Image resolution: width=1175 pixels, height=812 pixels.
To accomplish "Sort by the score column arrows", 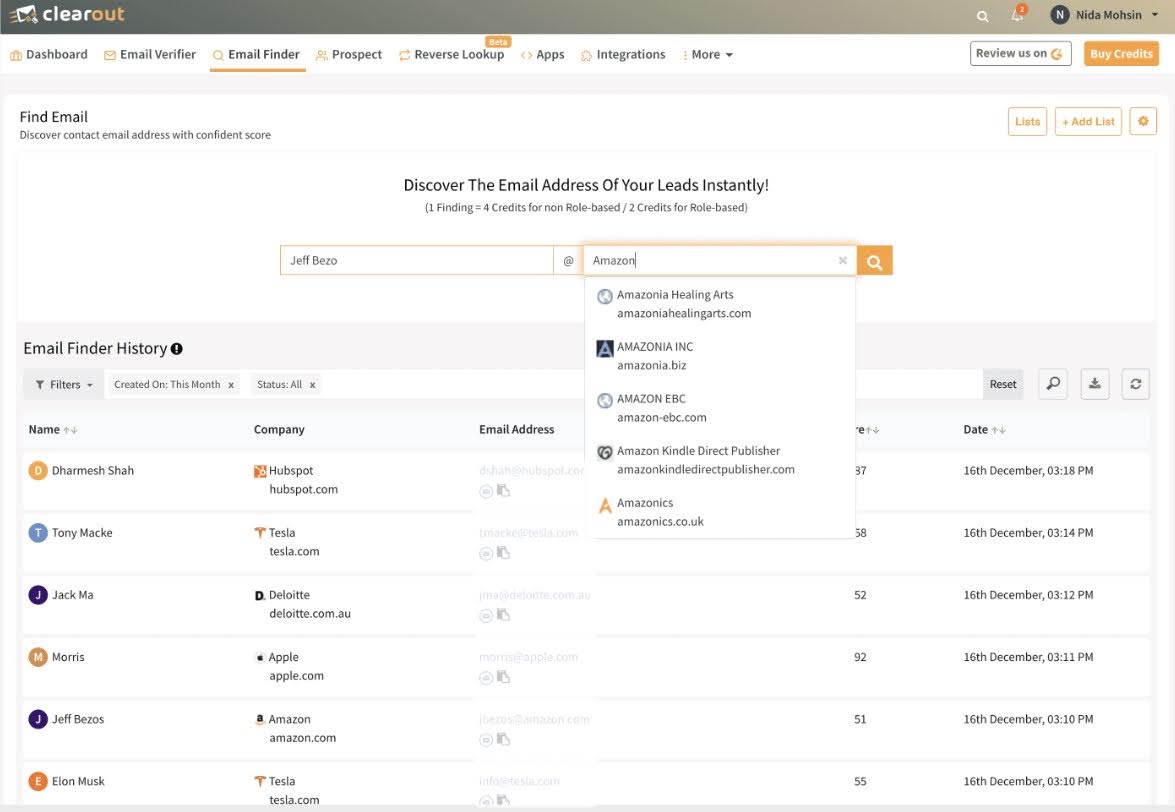I will point(872,430).
